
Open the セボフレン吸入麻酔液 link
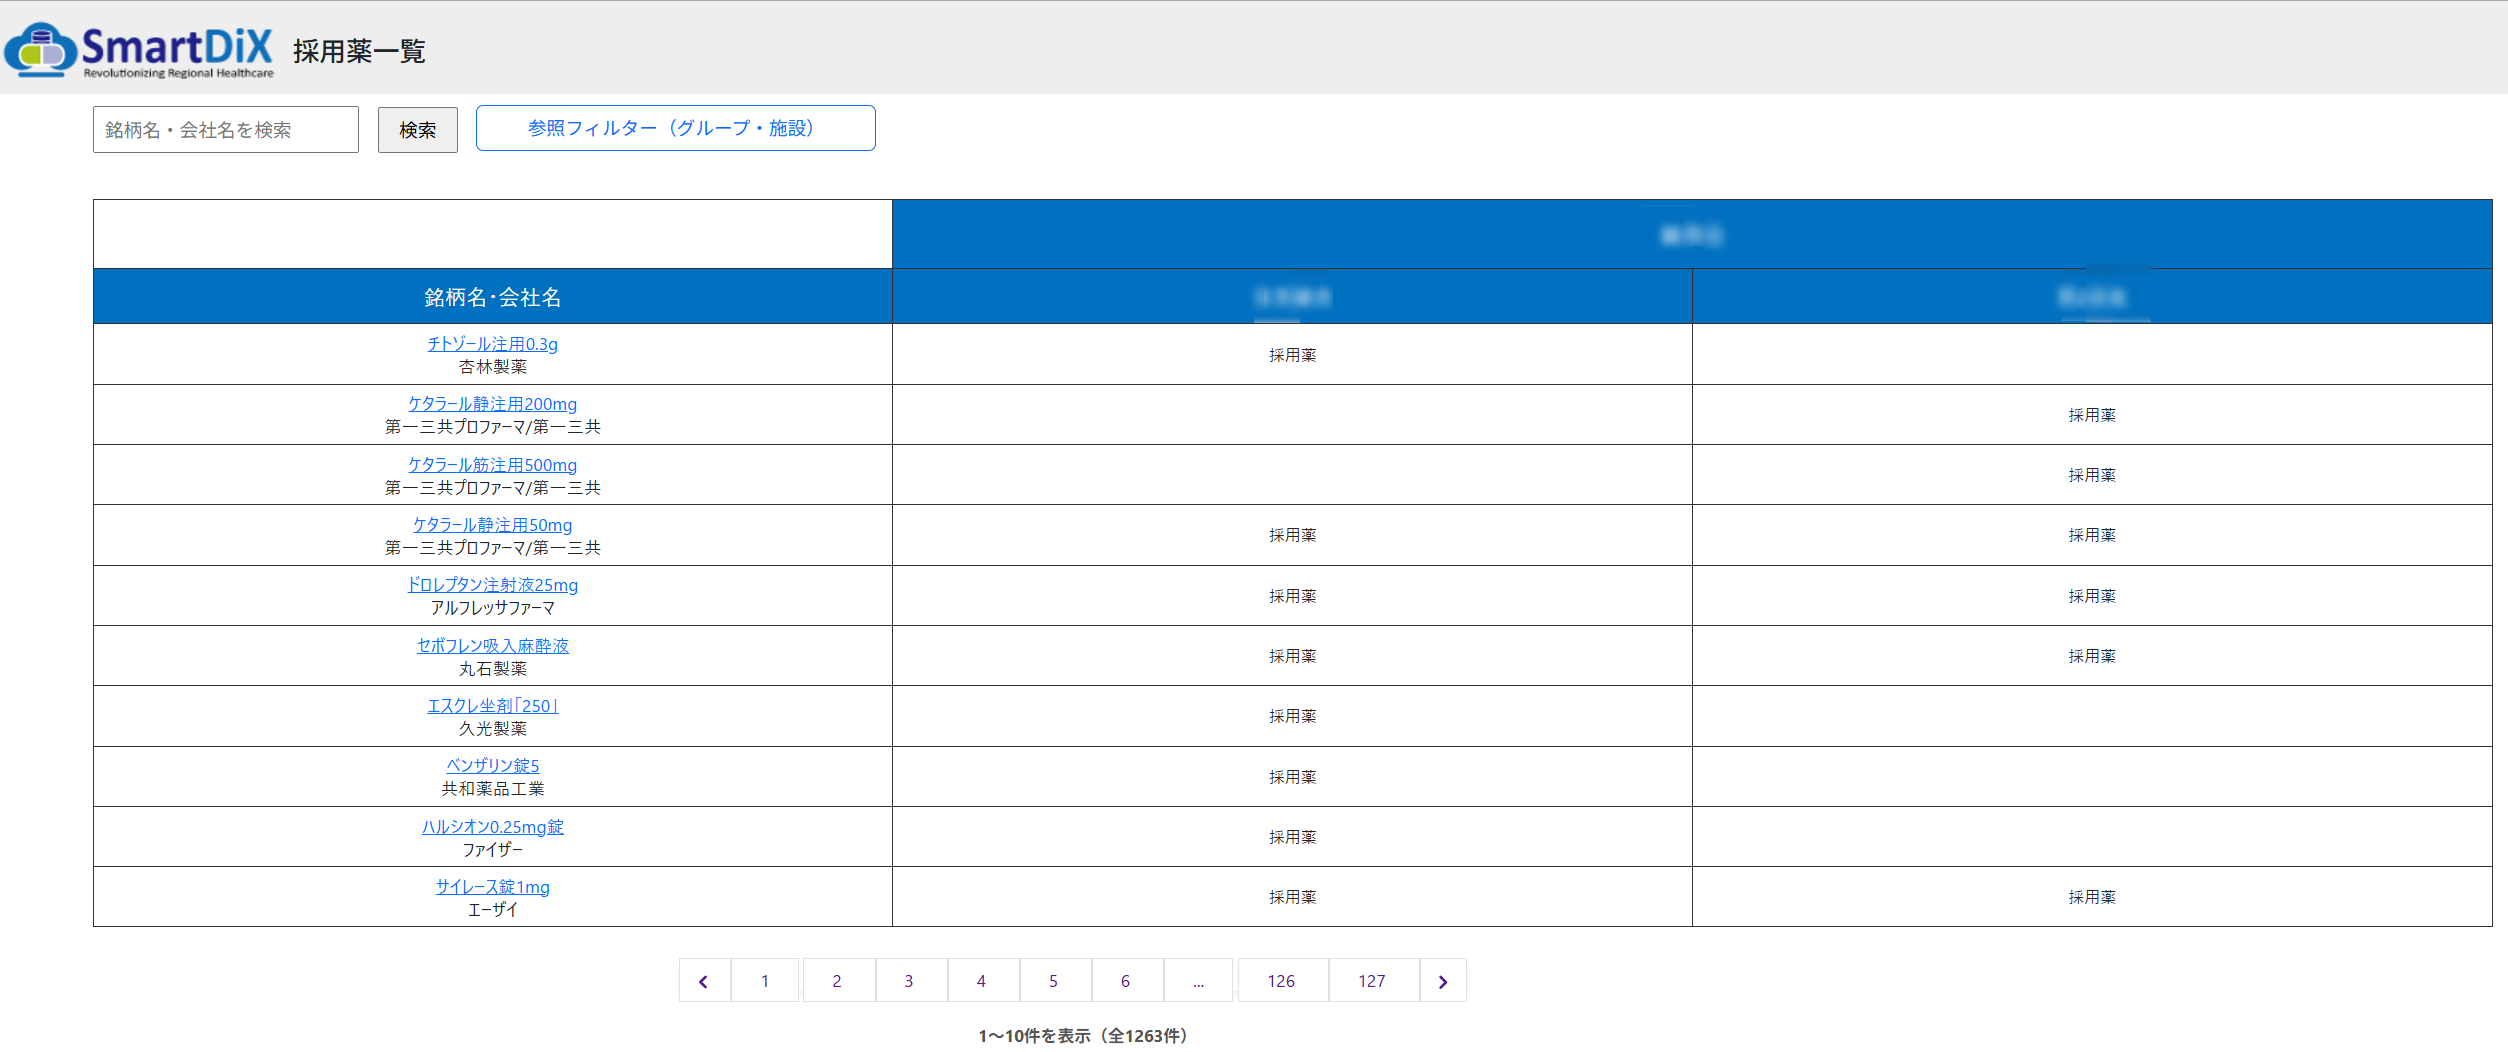(493, 646)
